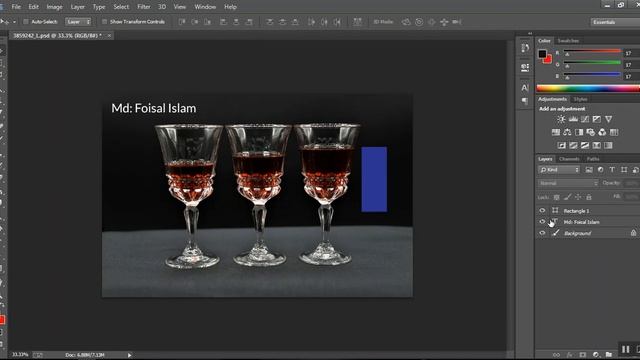Filter layers by type layers icon
640x360 pixels.
612,170
